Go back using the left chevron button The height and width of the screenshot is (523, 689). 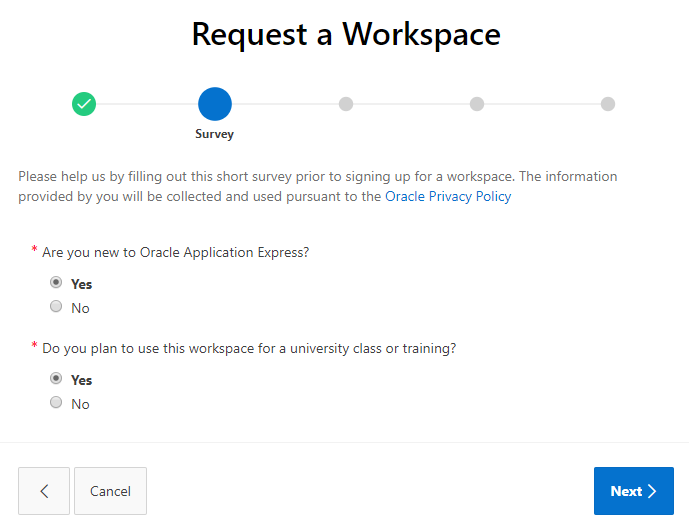44,491
